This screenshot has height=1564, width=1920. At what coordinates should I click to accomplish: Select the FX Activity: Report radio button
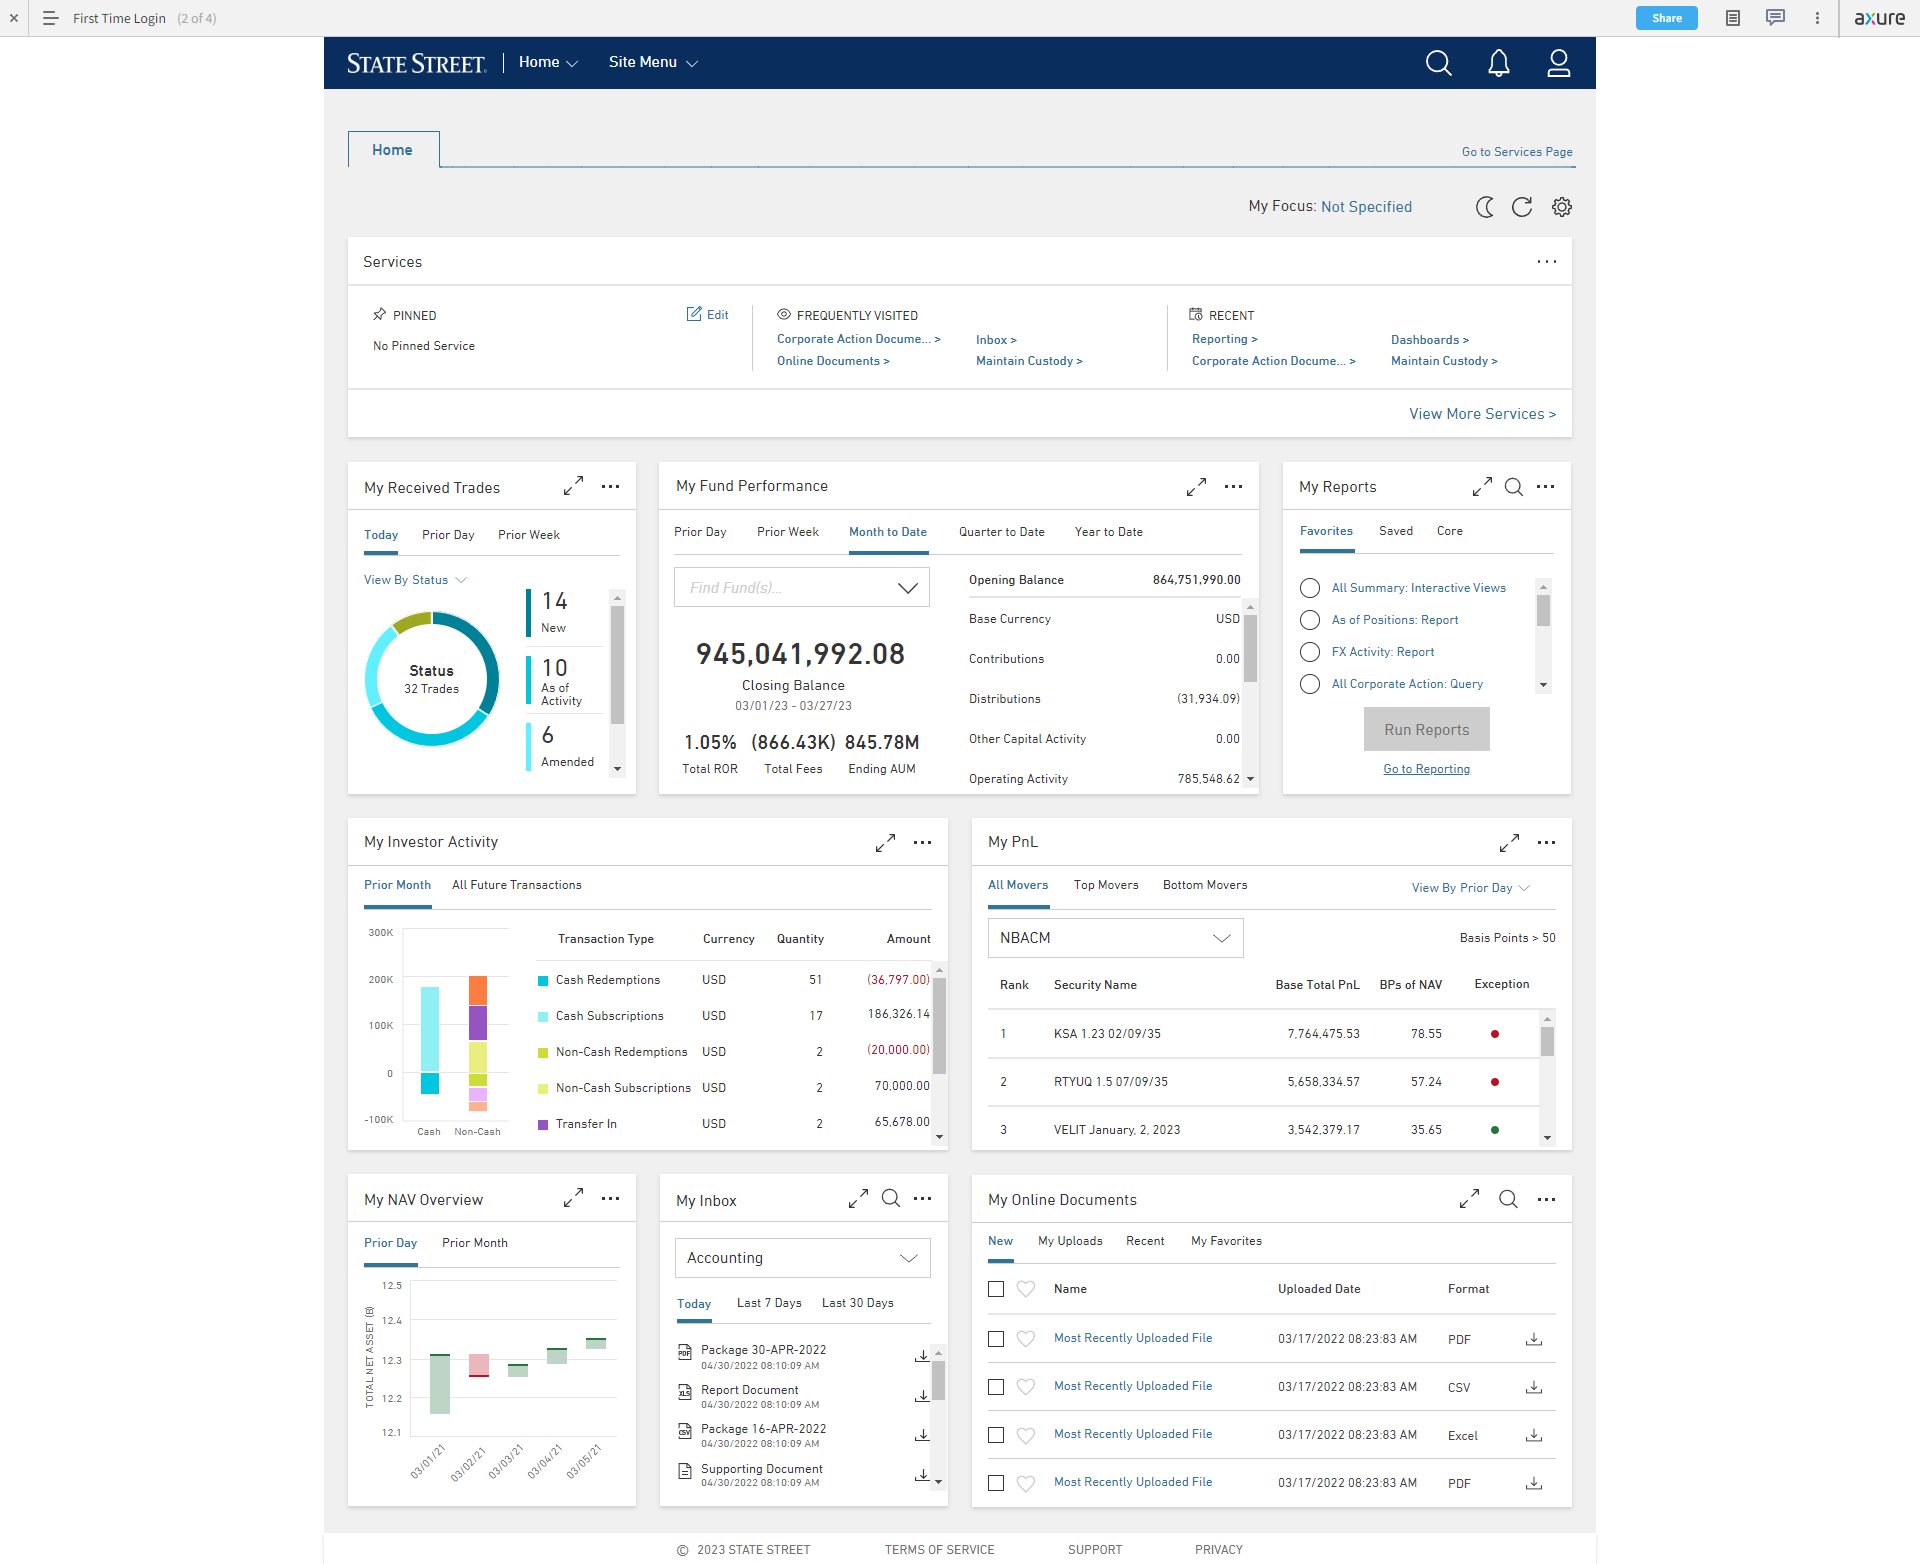tap(1310, 652)
